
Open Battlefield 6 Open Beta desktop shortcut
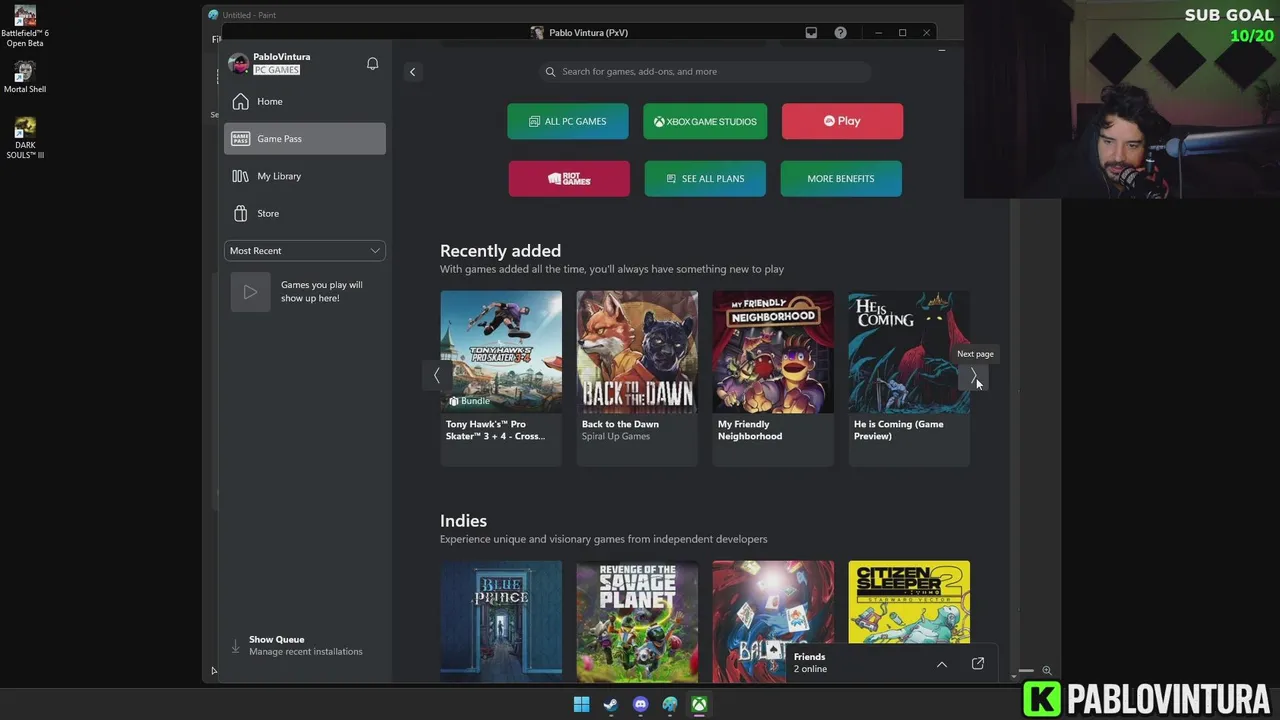(x=25, y=26)
